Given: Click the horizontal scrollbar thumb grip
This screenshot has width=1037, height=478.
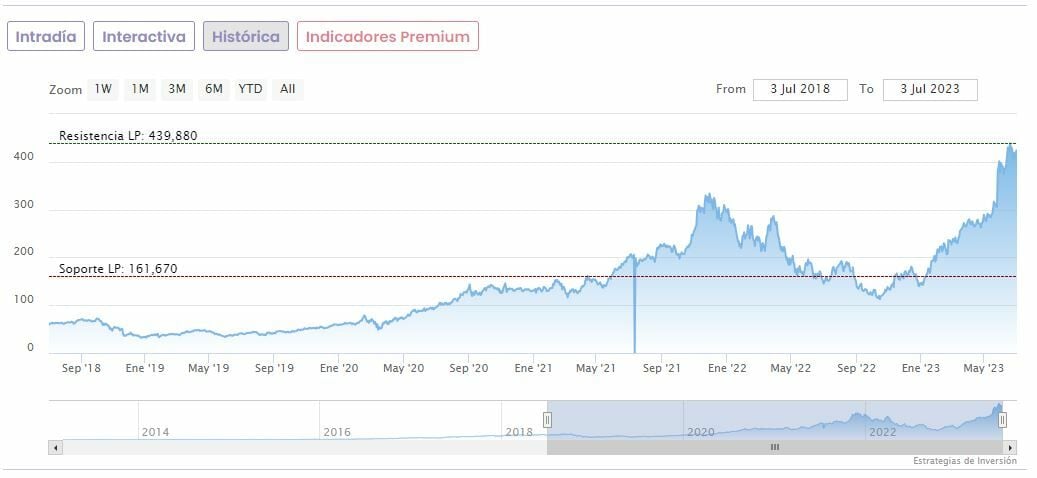Looking at the screenshot, I should coord(774,447).
